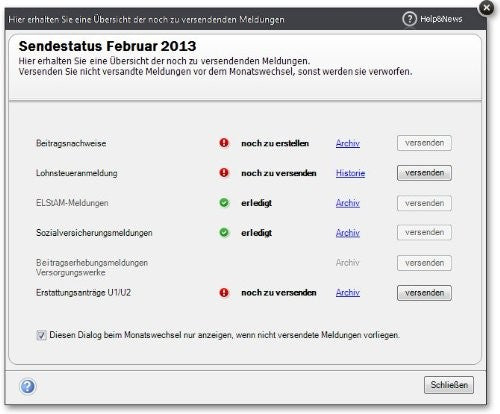The width and height of the screenshot is (500, 414).
Task: Click 'noch zu versenden' status for Erstattungsanträge
Action: (x=279, y=293)
